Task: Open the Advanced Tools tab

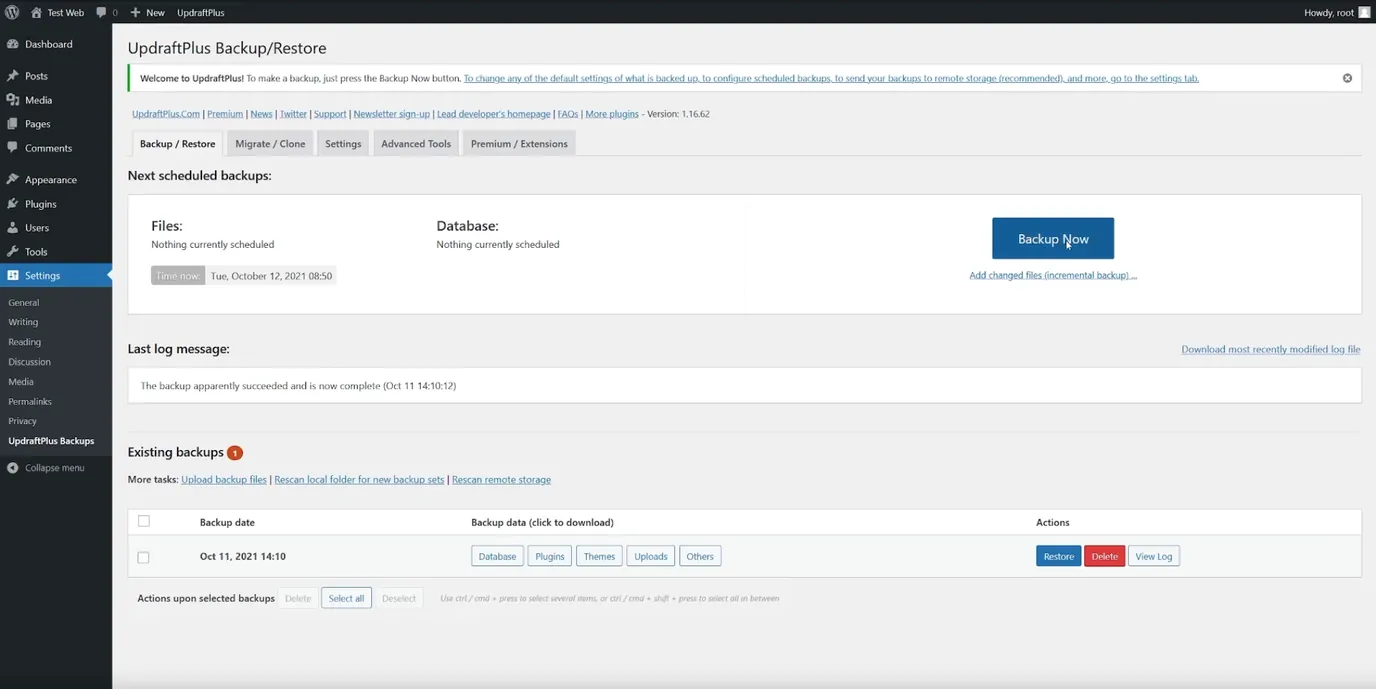Action: point(416,143)
